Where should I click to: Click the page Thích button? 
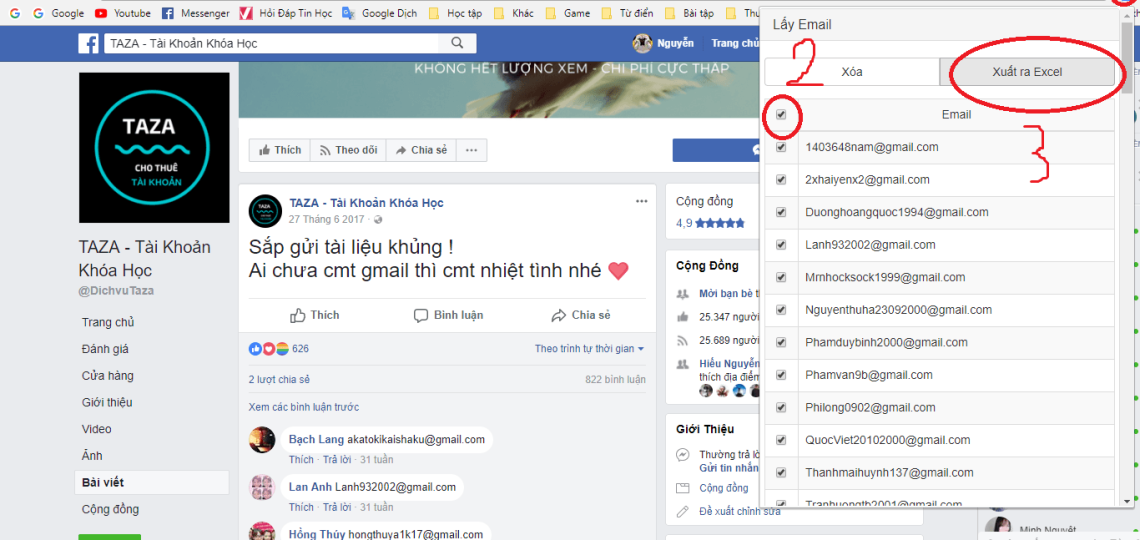(280, 150)
